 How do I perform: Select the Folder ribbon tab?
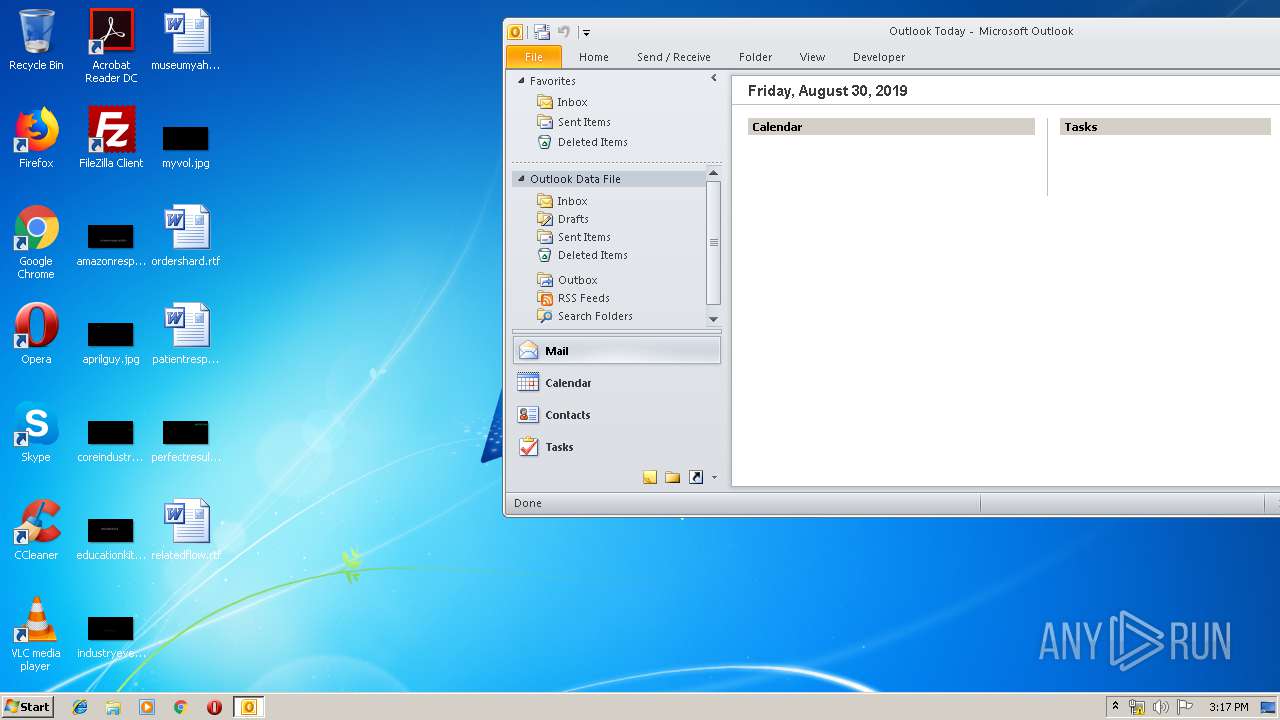[x=755, y=57]
